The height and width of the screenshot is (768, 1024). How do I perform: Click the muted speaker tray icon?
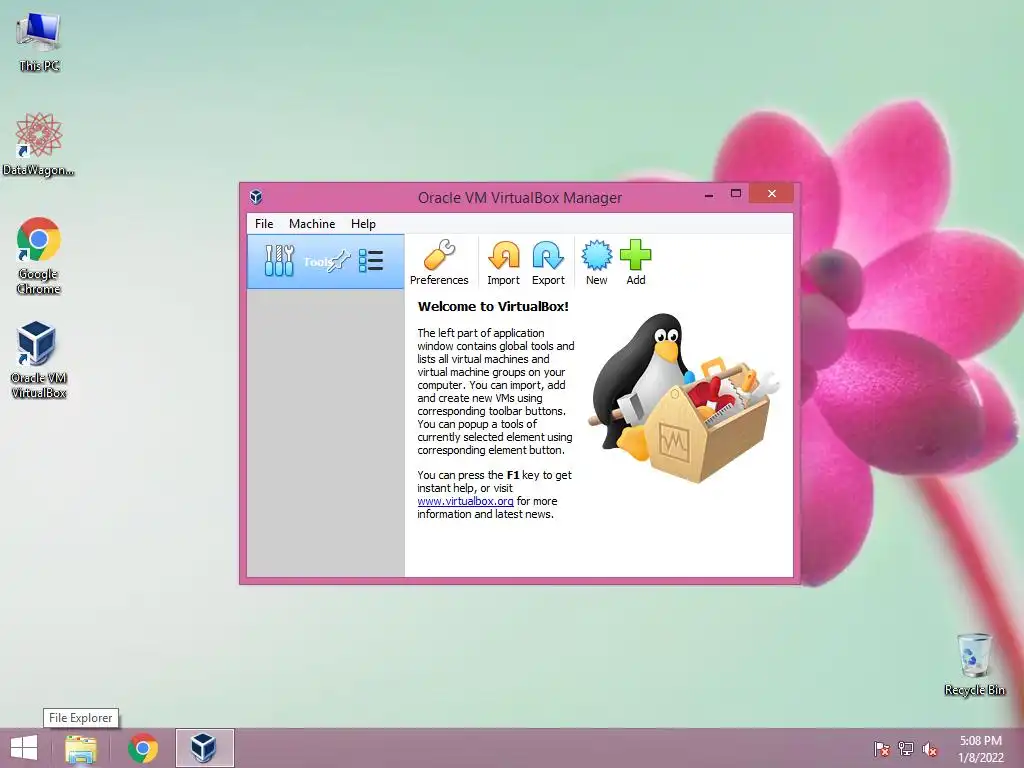pyautogui.click(x=930, y=749)
